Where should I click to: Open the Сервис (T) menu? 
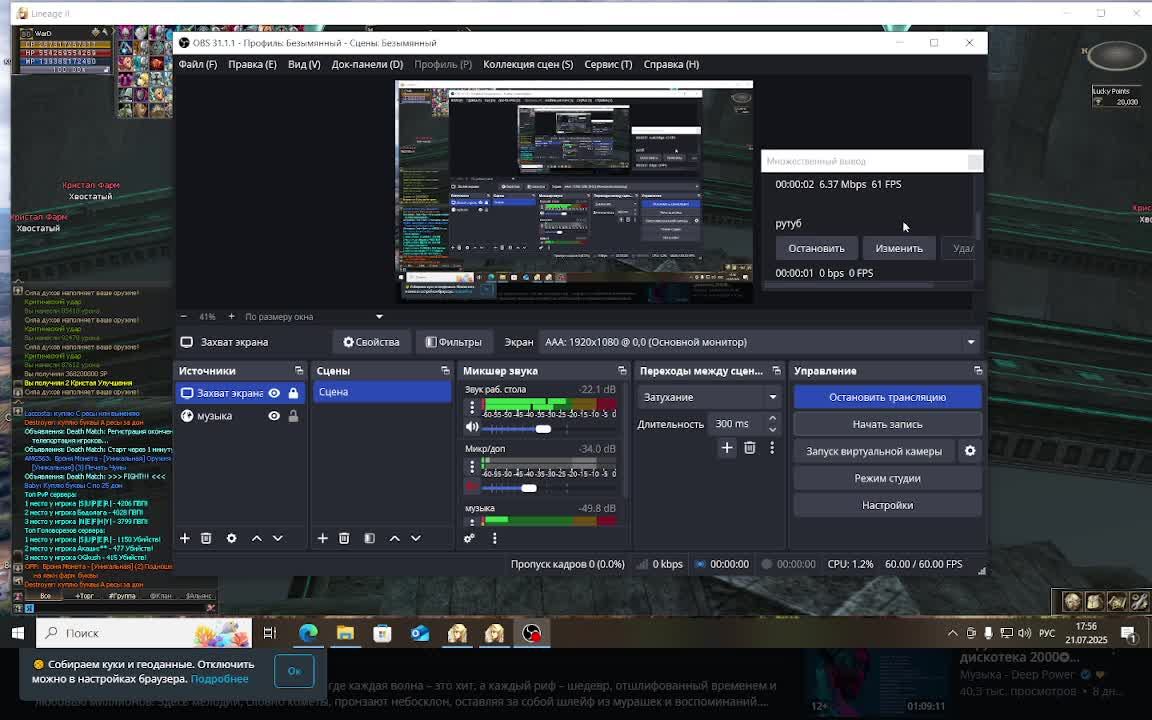[608, 65]
